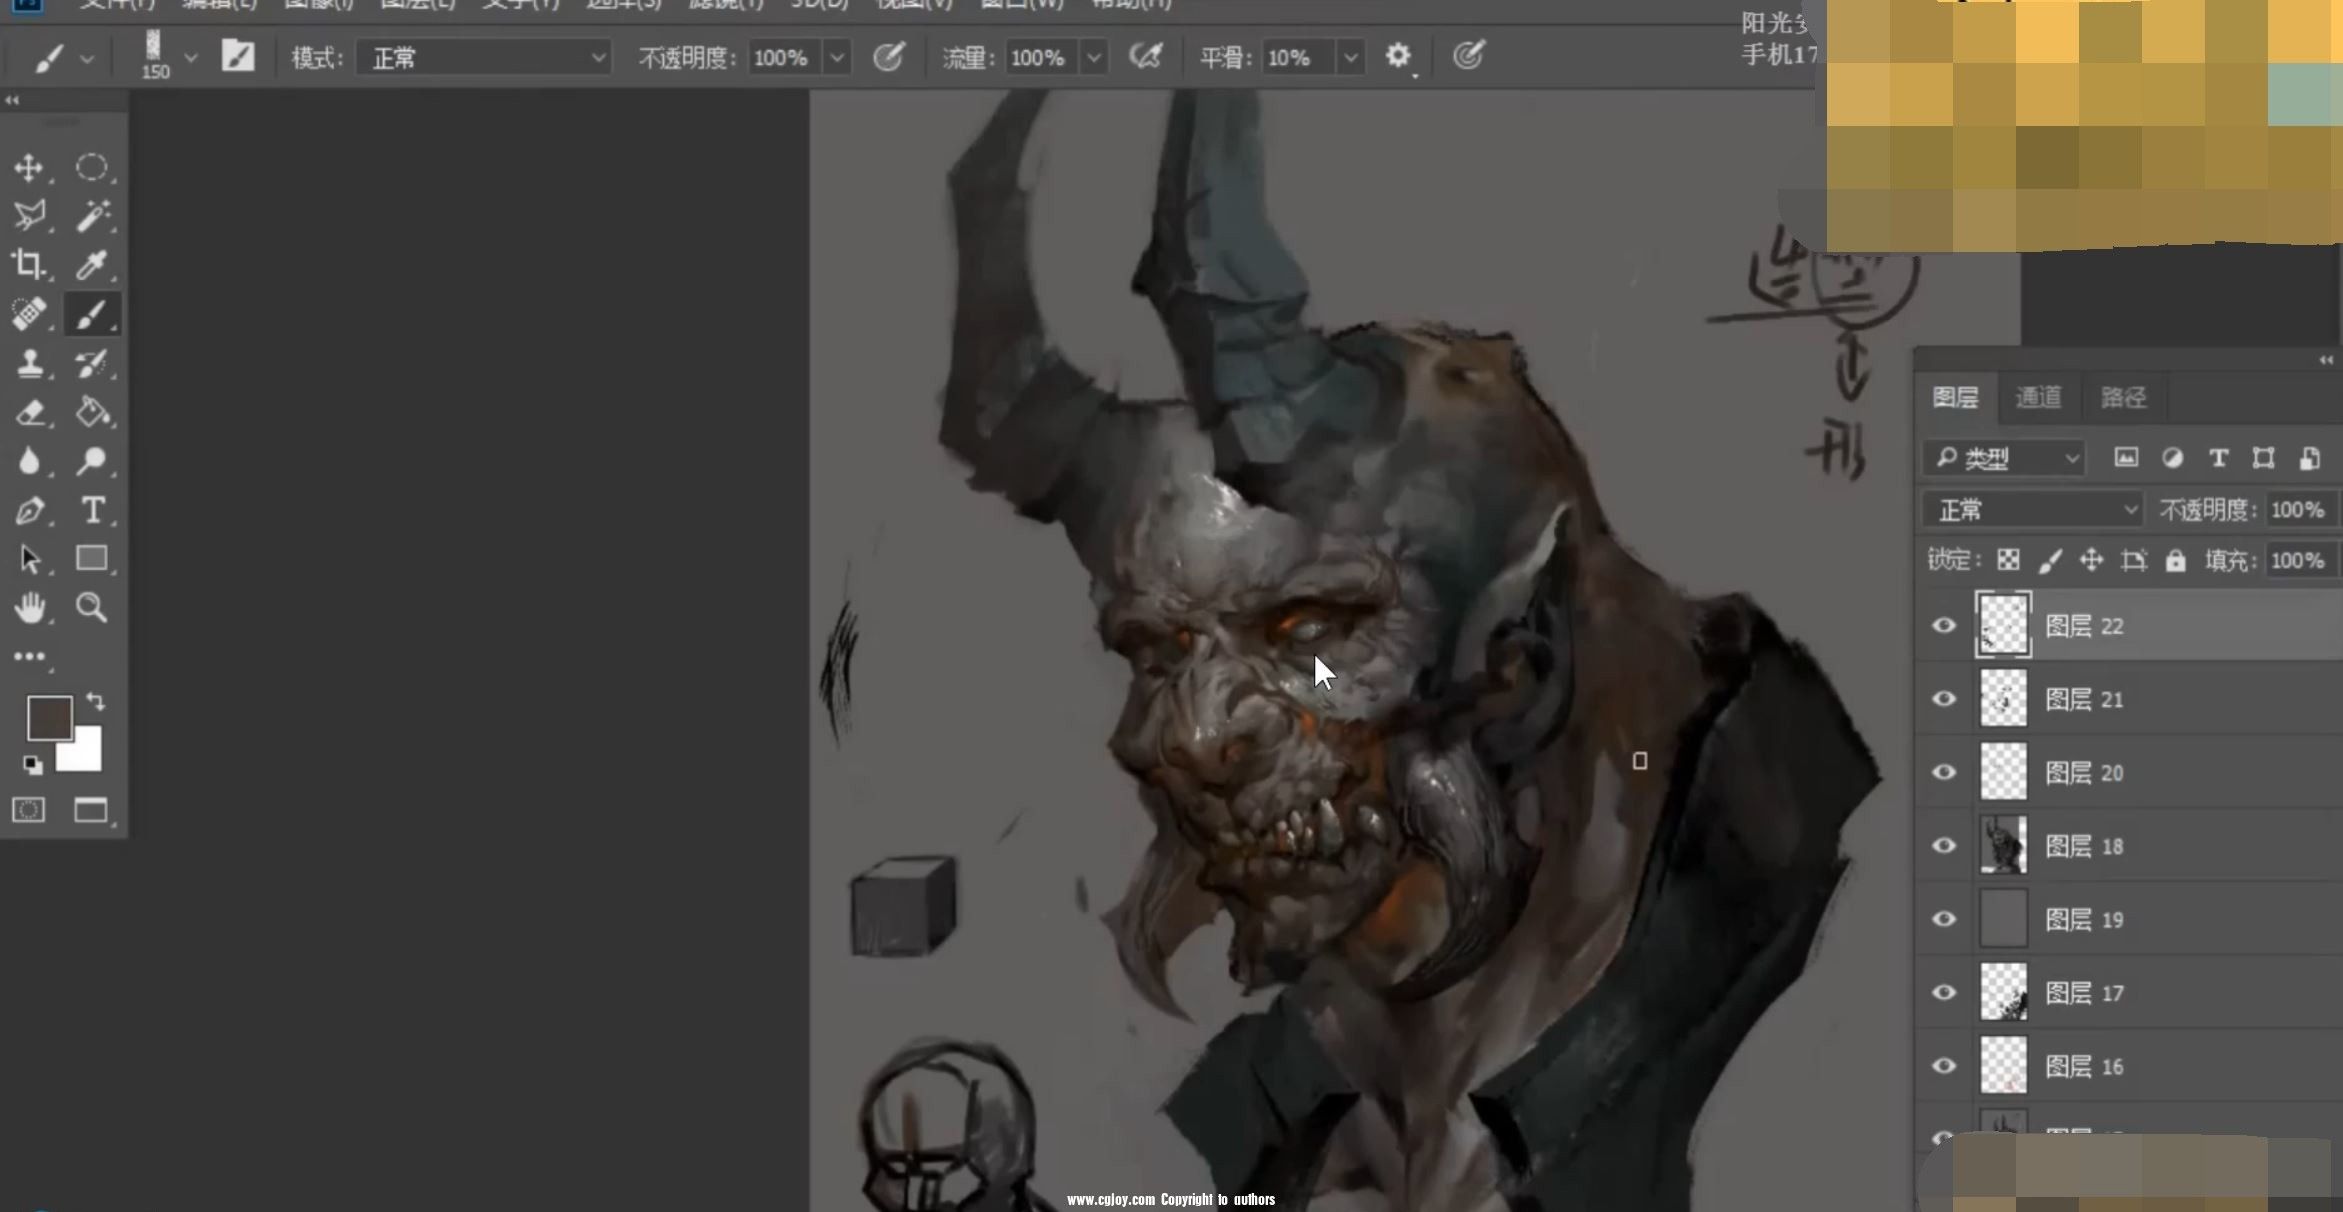Collapse the toolbox with double arrows

12,100
